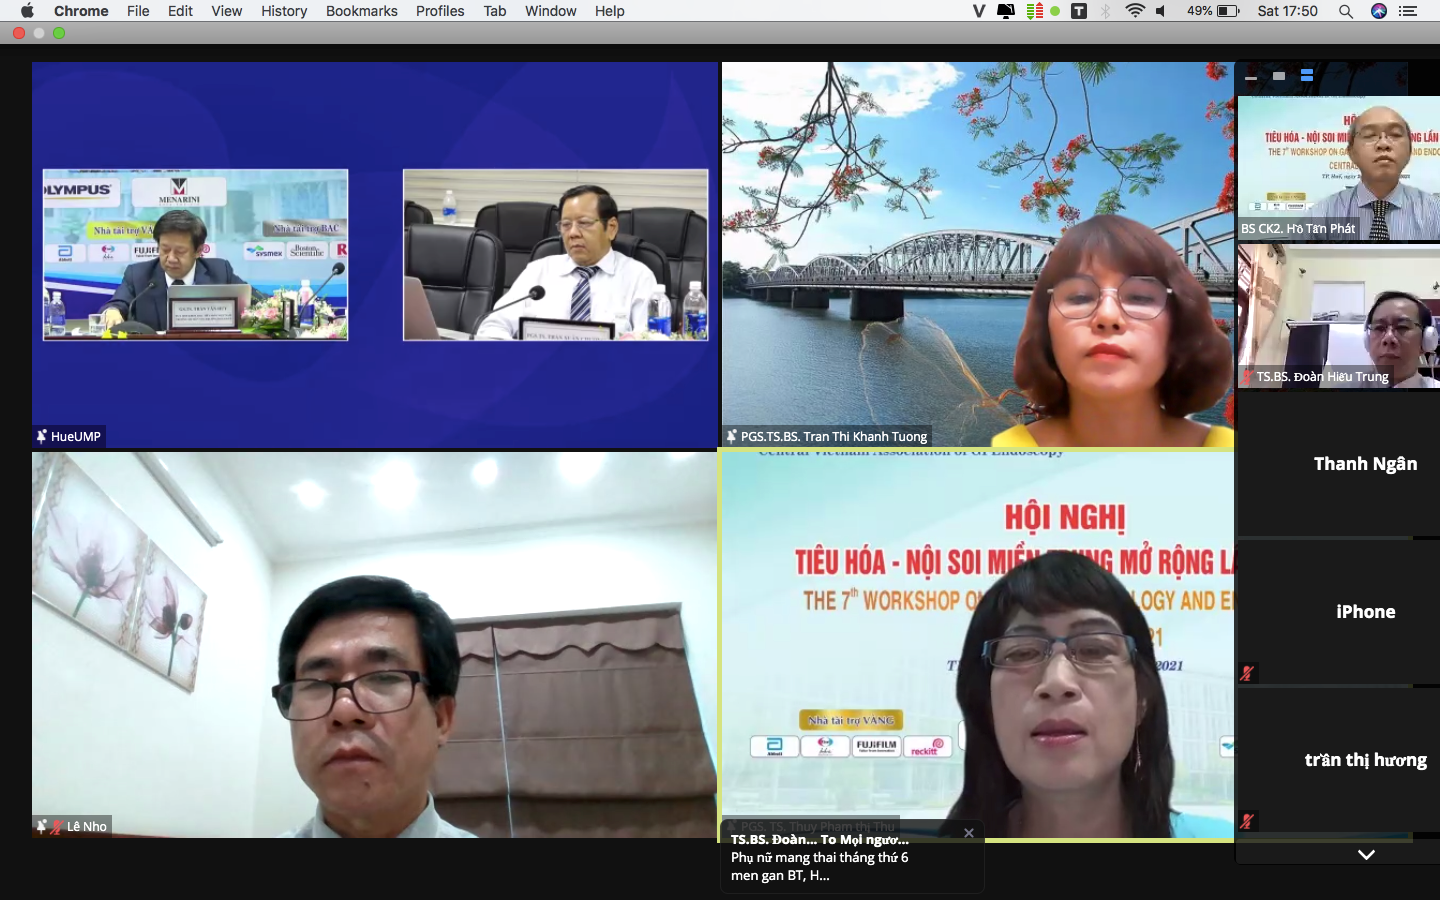
Task: Click muted mic icon on iPhone participant tile
Action: pos(1247,673)
